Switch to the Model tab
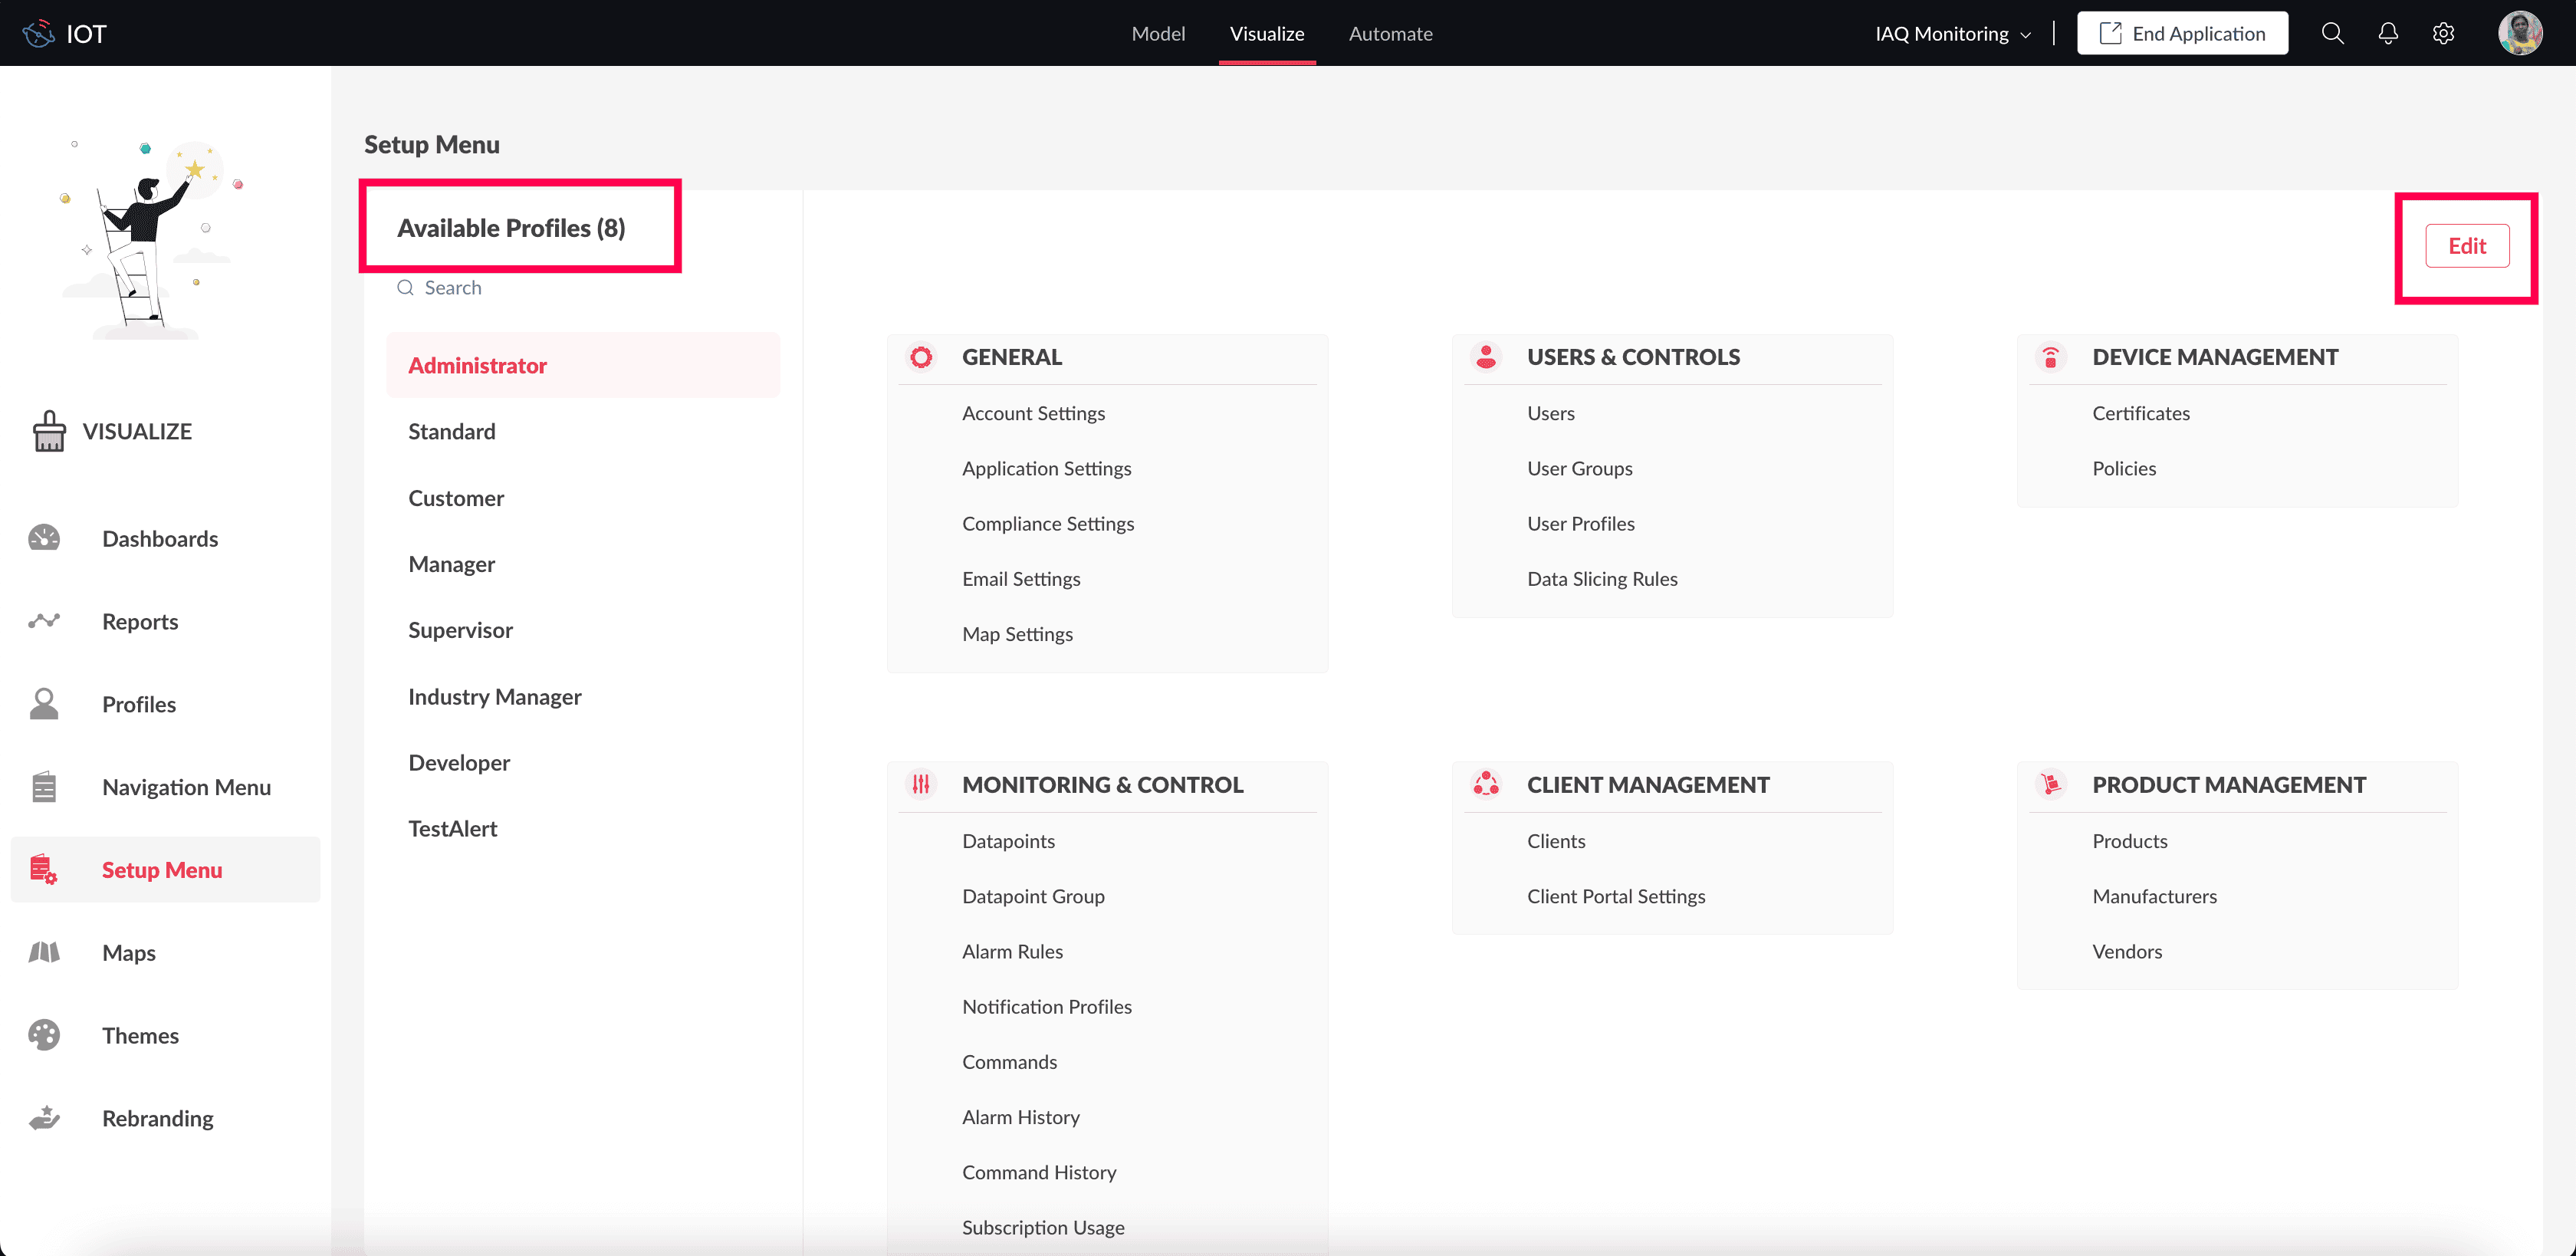 click(1158, 34)
